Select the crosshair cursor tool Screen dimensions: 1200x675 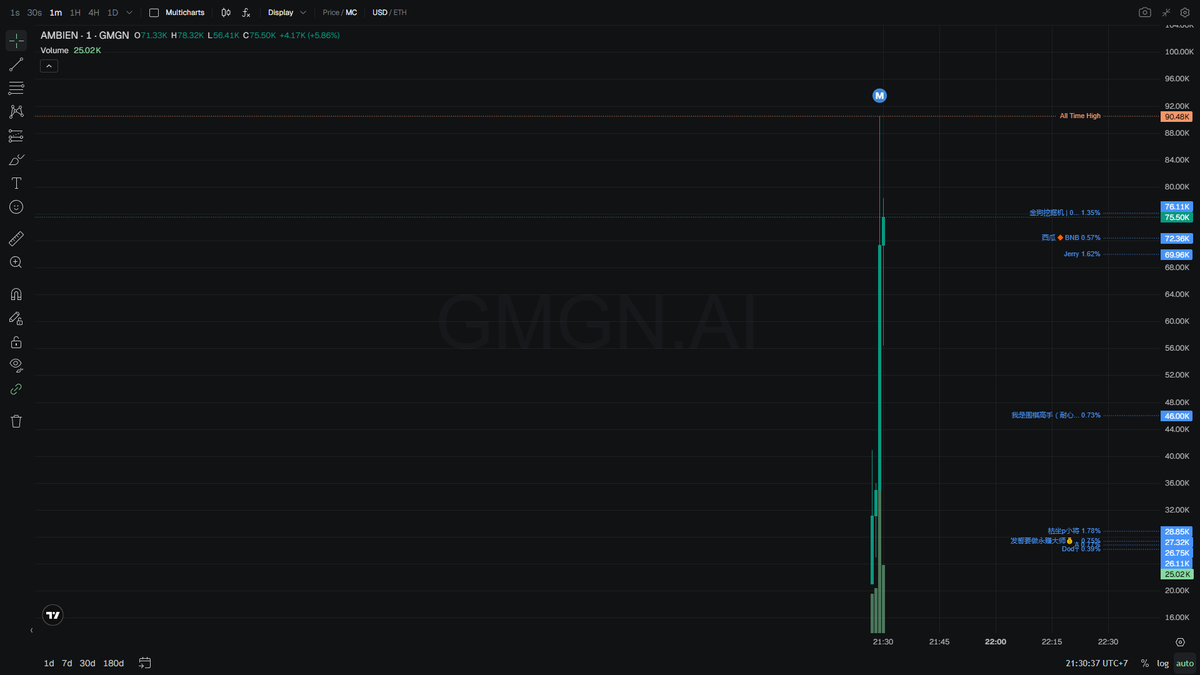pos(16,40)
